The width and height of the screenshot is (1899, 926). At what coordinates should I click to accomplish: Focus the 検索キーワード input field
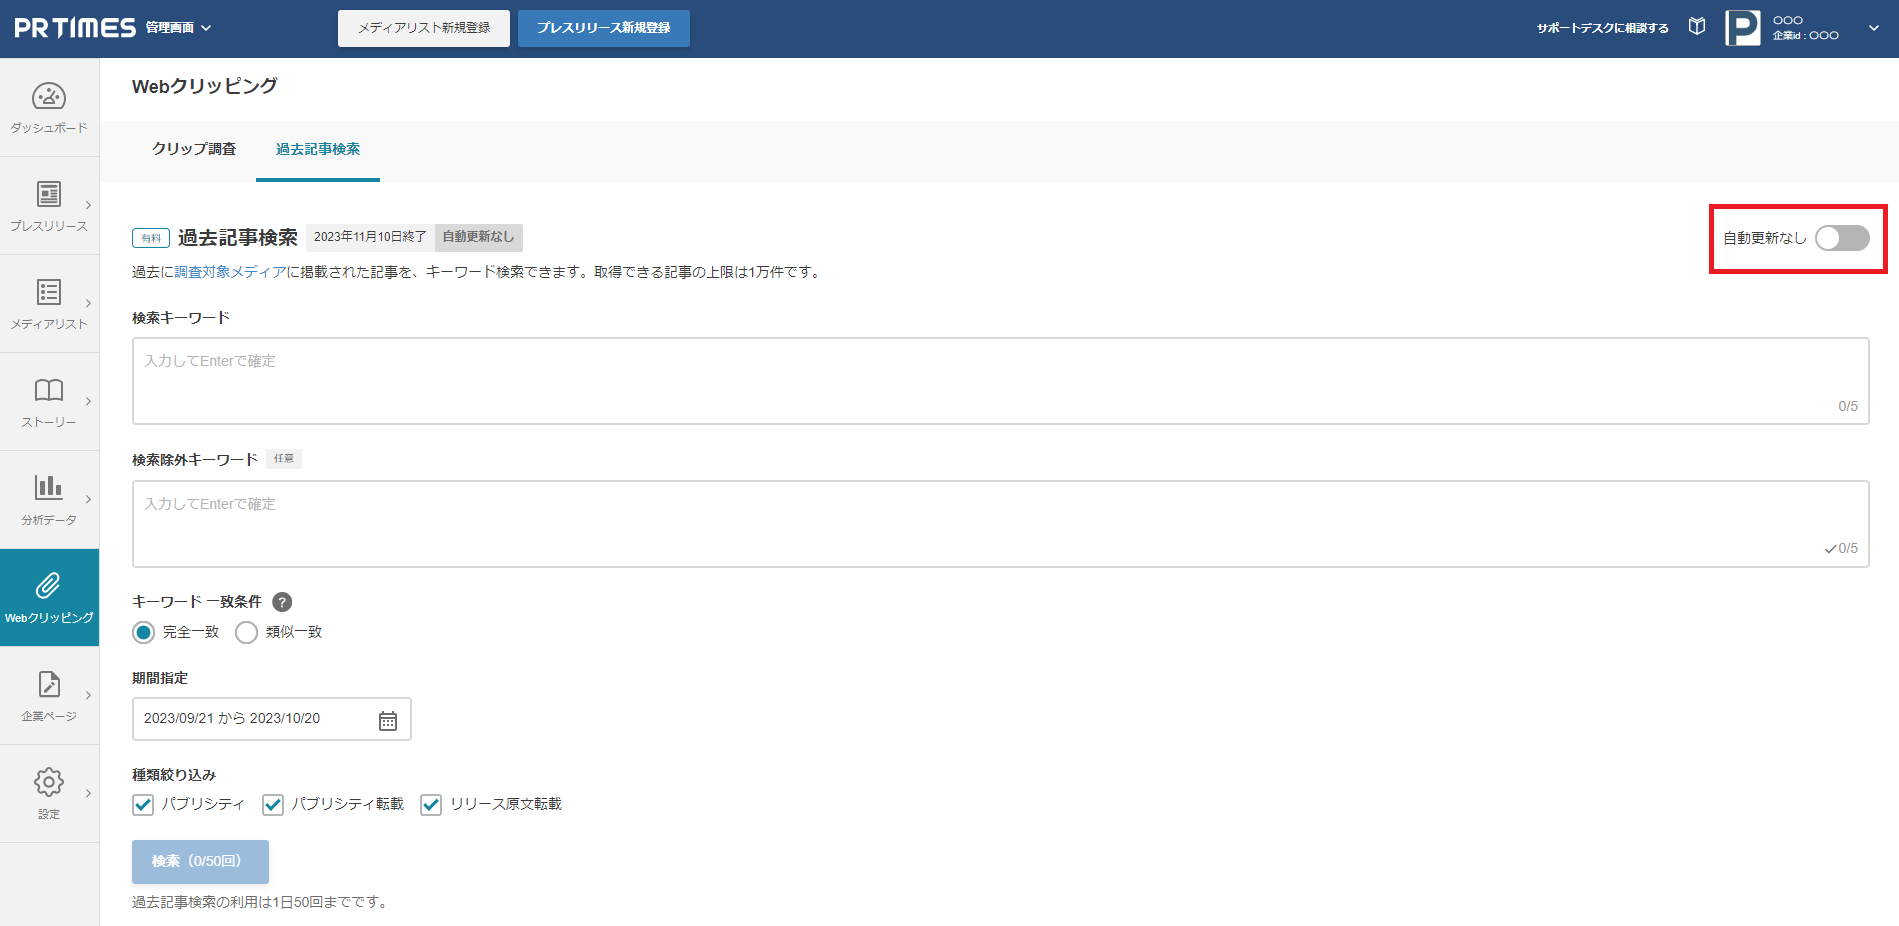point(1000,381)
